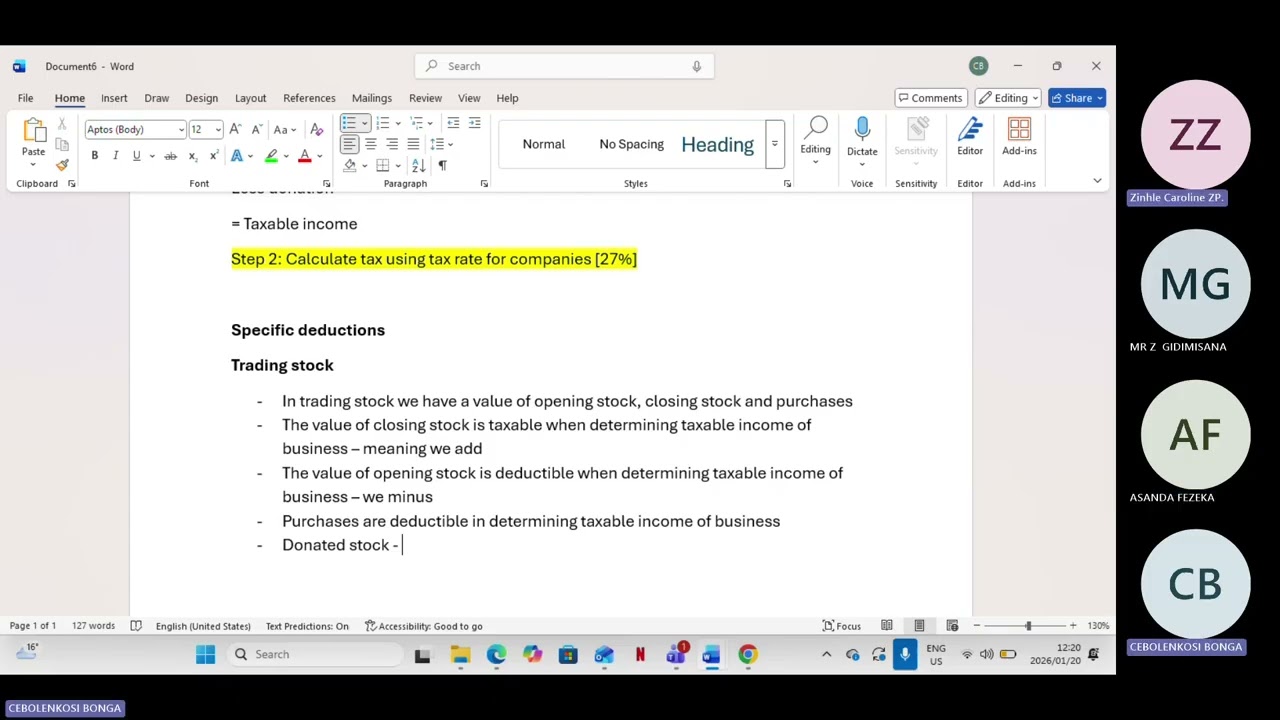This screenshot has height=720, width=1280.
Task: Open the Editing mode dropdown
Action: [x=1010, y=98]
